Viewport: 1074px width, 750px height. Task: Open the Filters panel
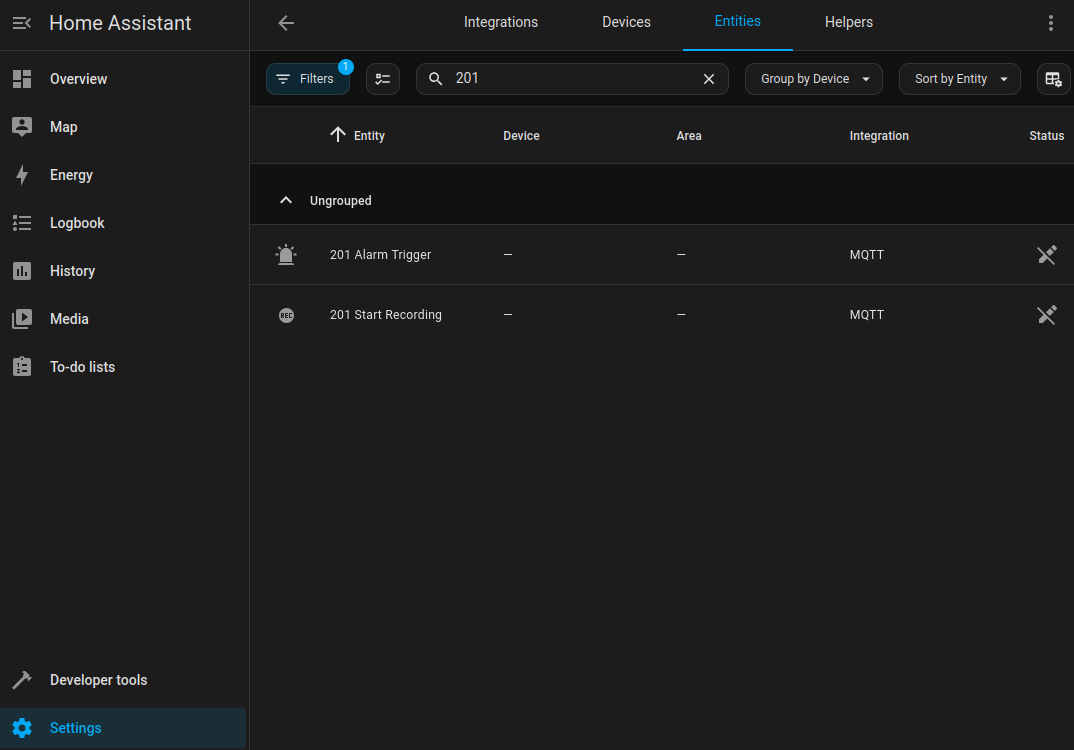(x=308, y=79)
